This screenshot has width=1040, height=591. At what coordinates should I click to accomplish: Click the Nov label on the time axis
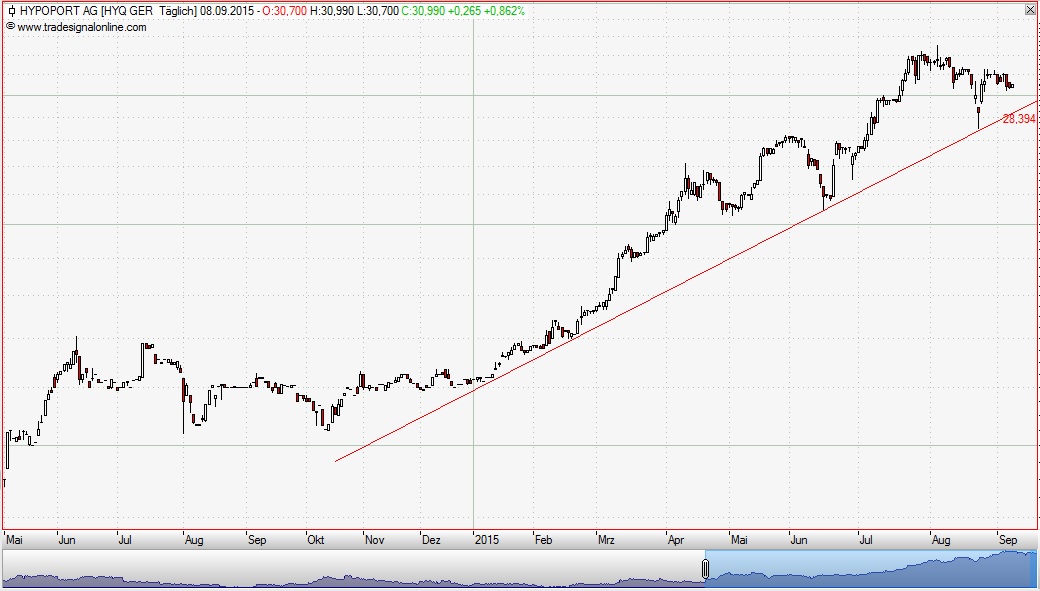[375, 540]
